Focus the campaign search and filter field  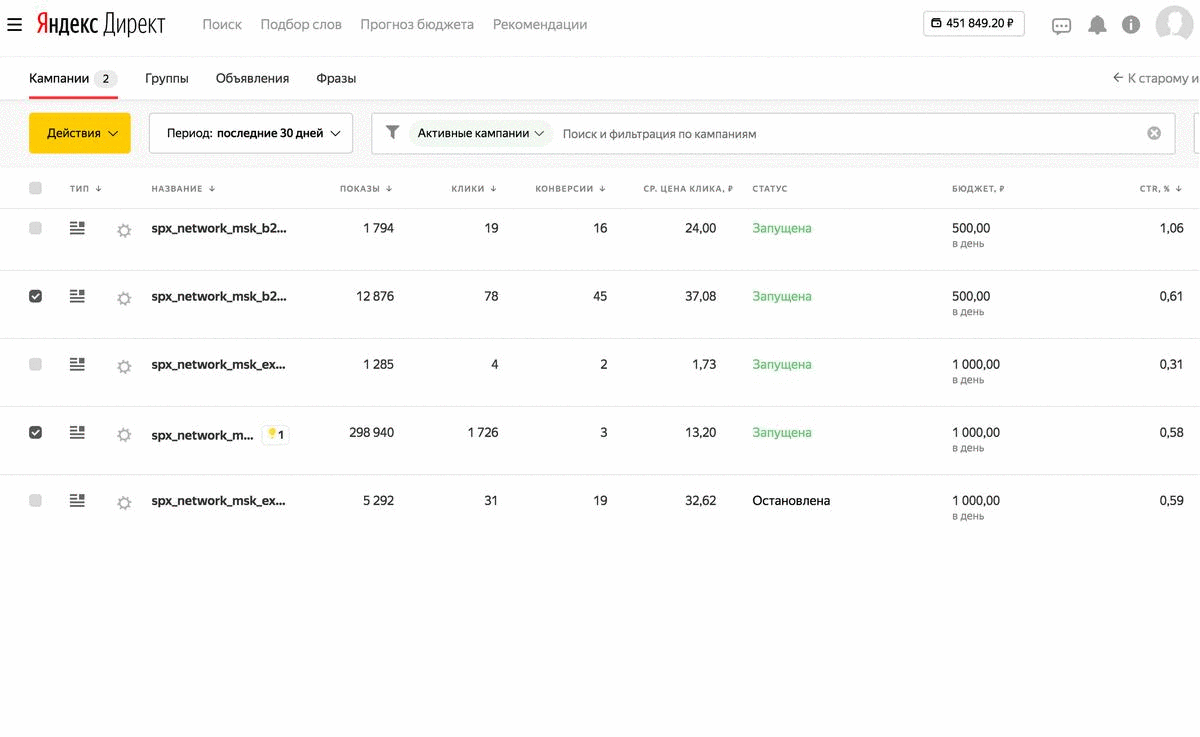(x=840, y=133)
